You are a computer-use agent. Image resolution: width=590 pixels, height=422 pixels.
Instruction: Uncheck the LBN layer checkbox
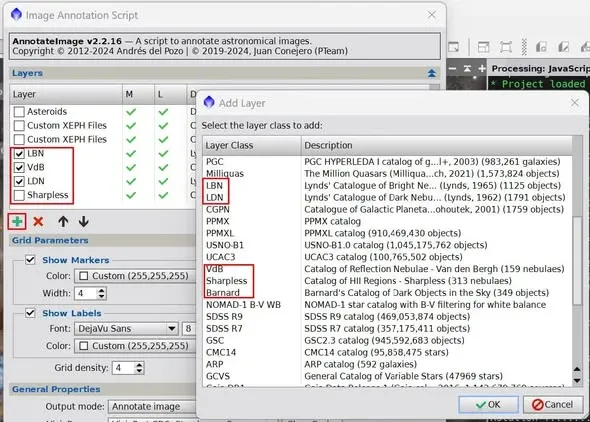19,153
